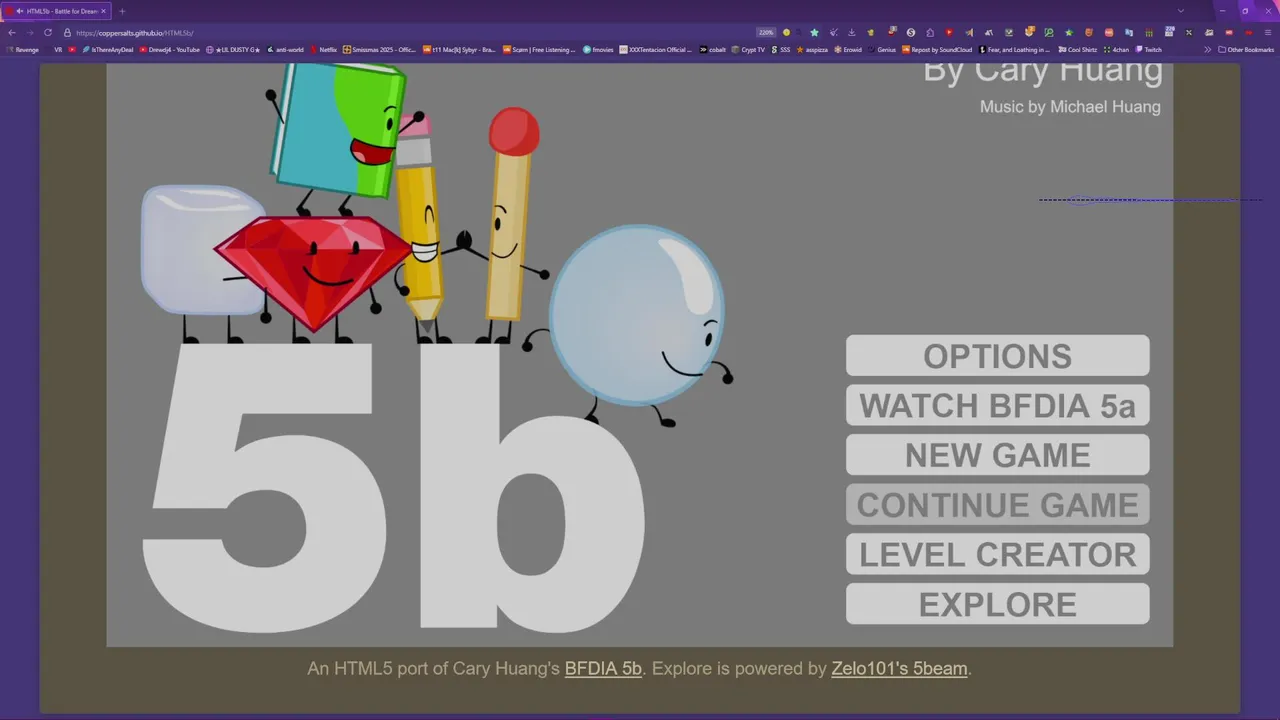Viewport: 1280px width, 720px height.
Task: Open the Twitch bookmark
Action: click(x=1148, y=49)
